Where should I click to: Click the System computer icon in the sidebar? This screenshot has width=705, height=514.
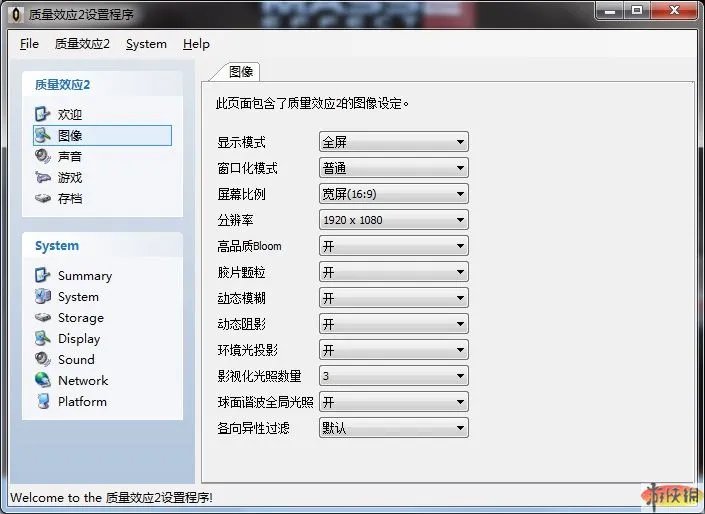43,296
